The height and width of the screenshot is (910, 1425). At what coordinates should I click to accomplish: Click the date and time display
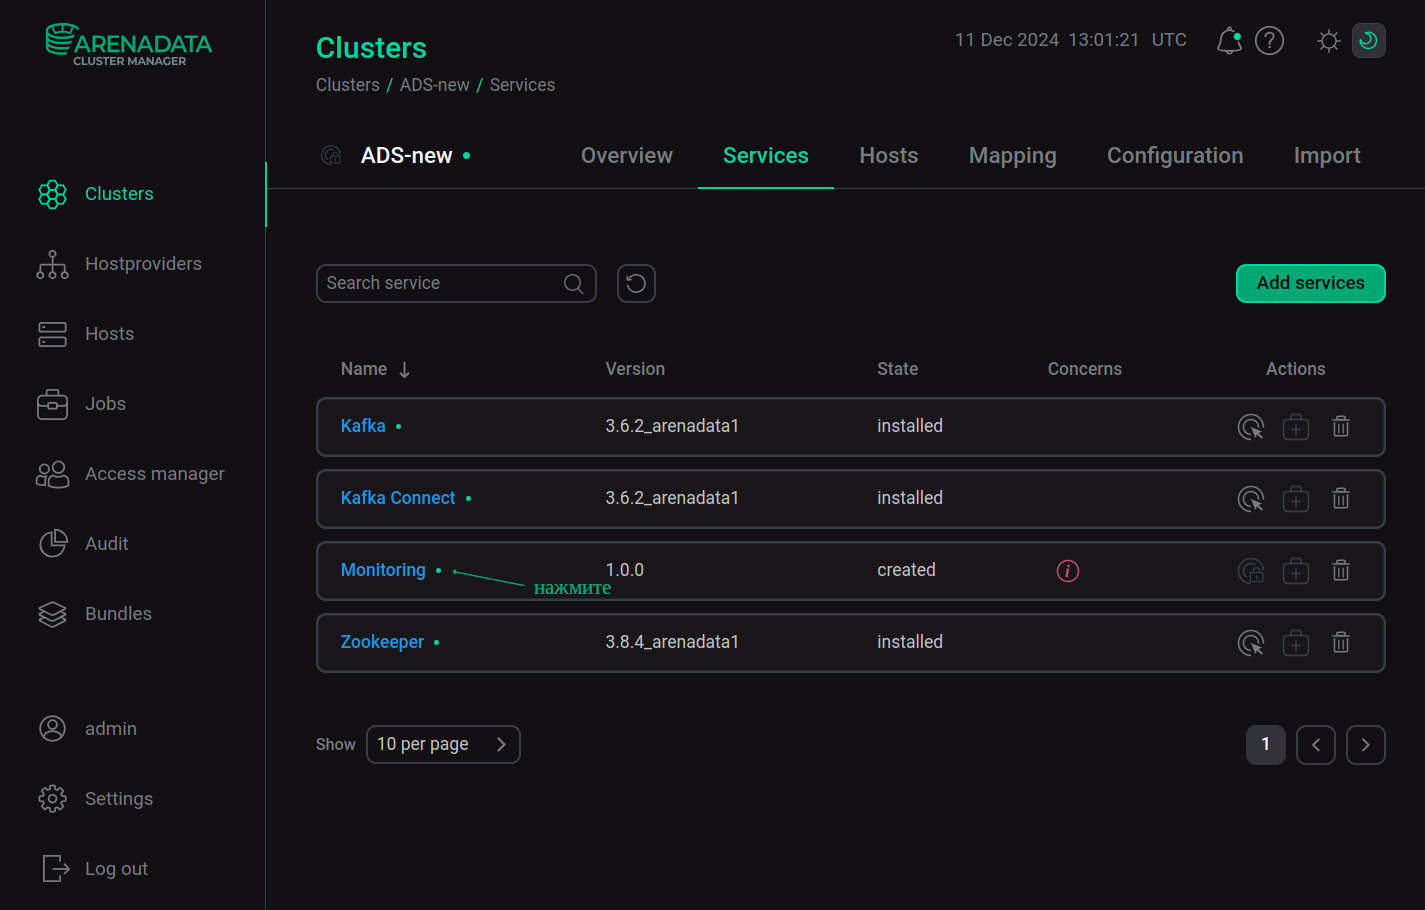coord(1071,40)
